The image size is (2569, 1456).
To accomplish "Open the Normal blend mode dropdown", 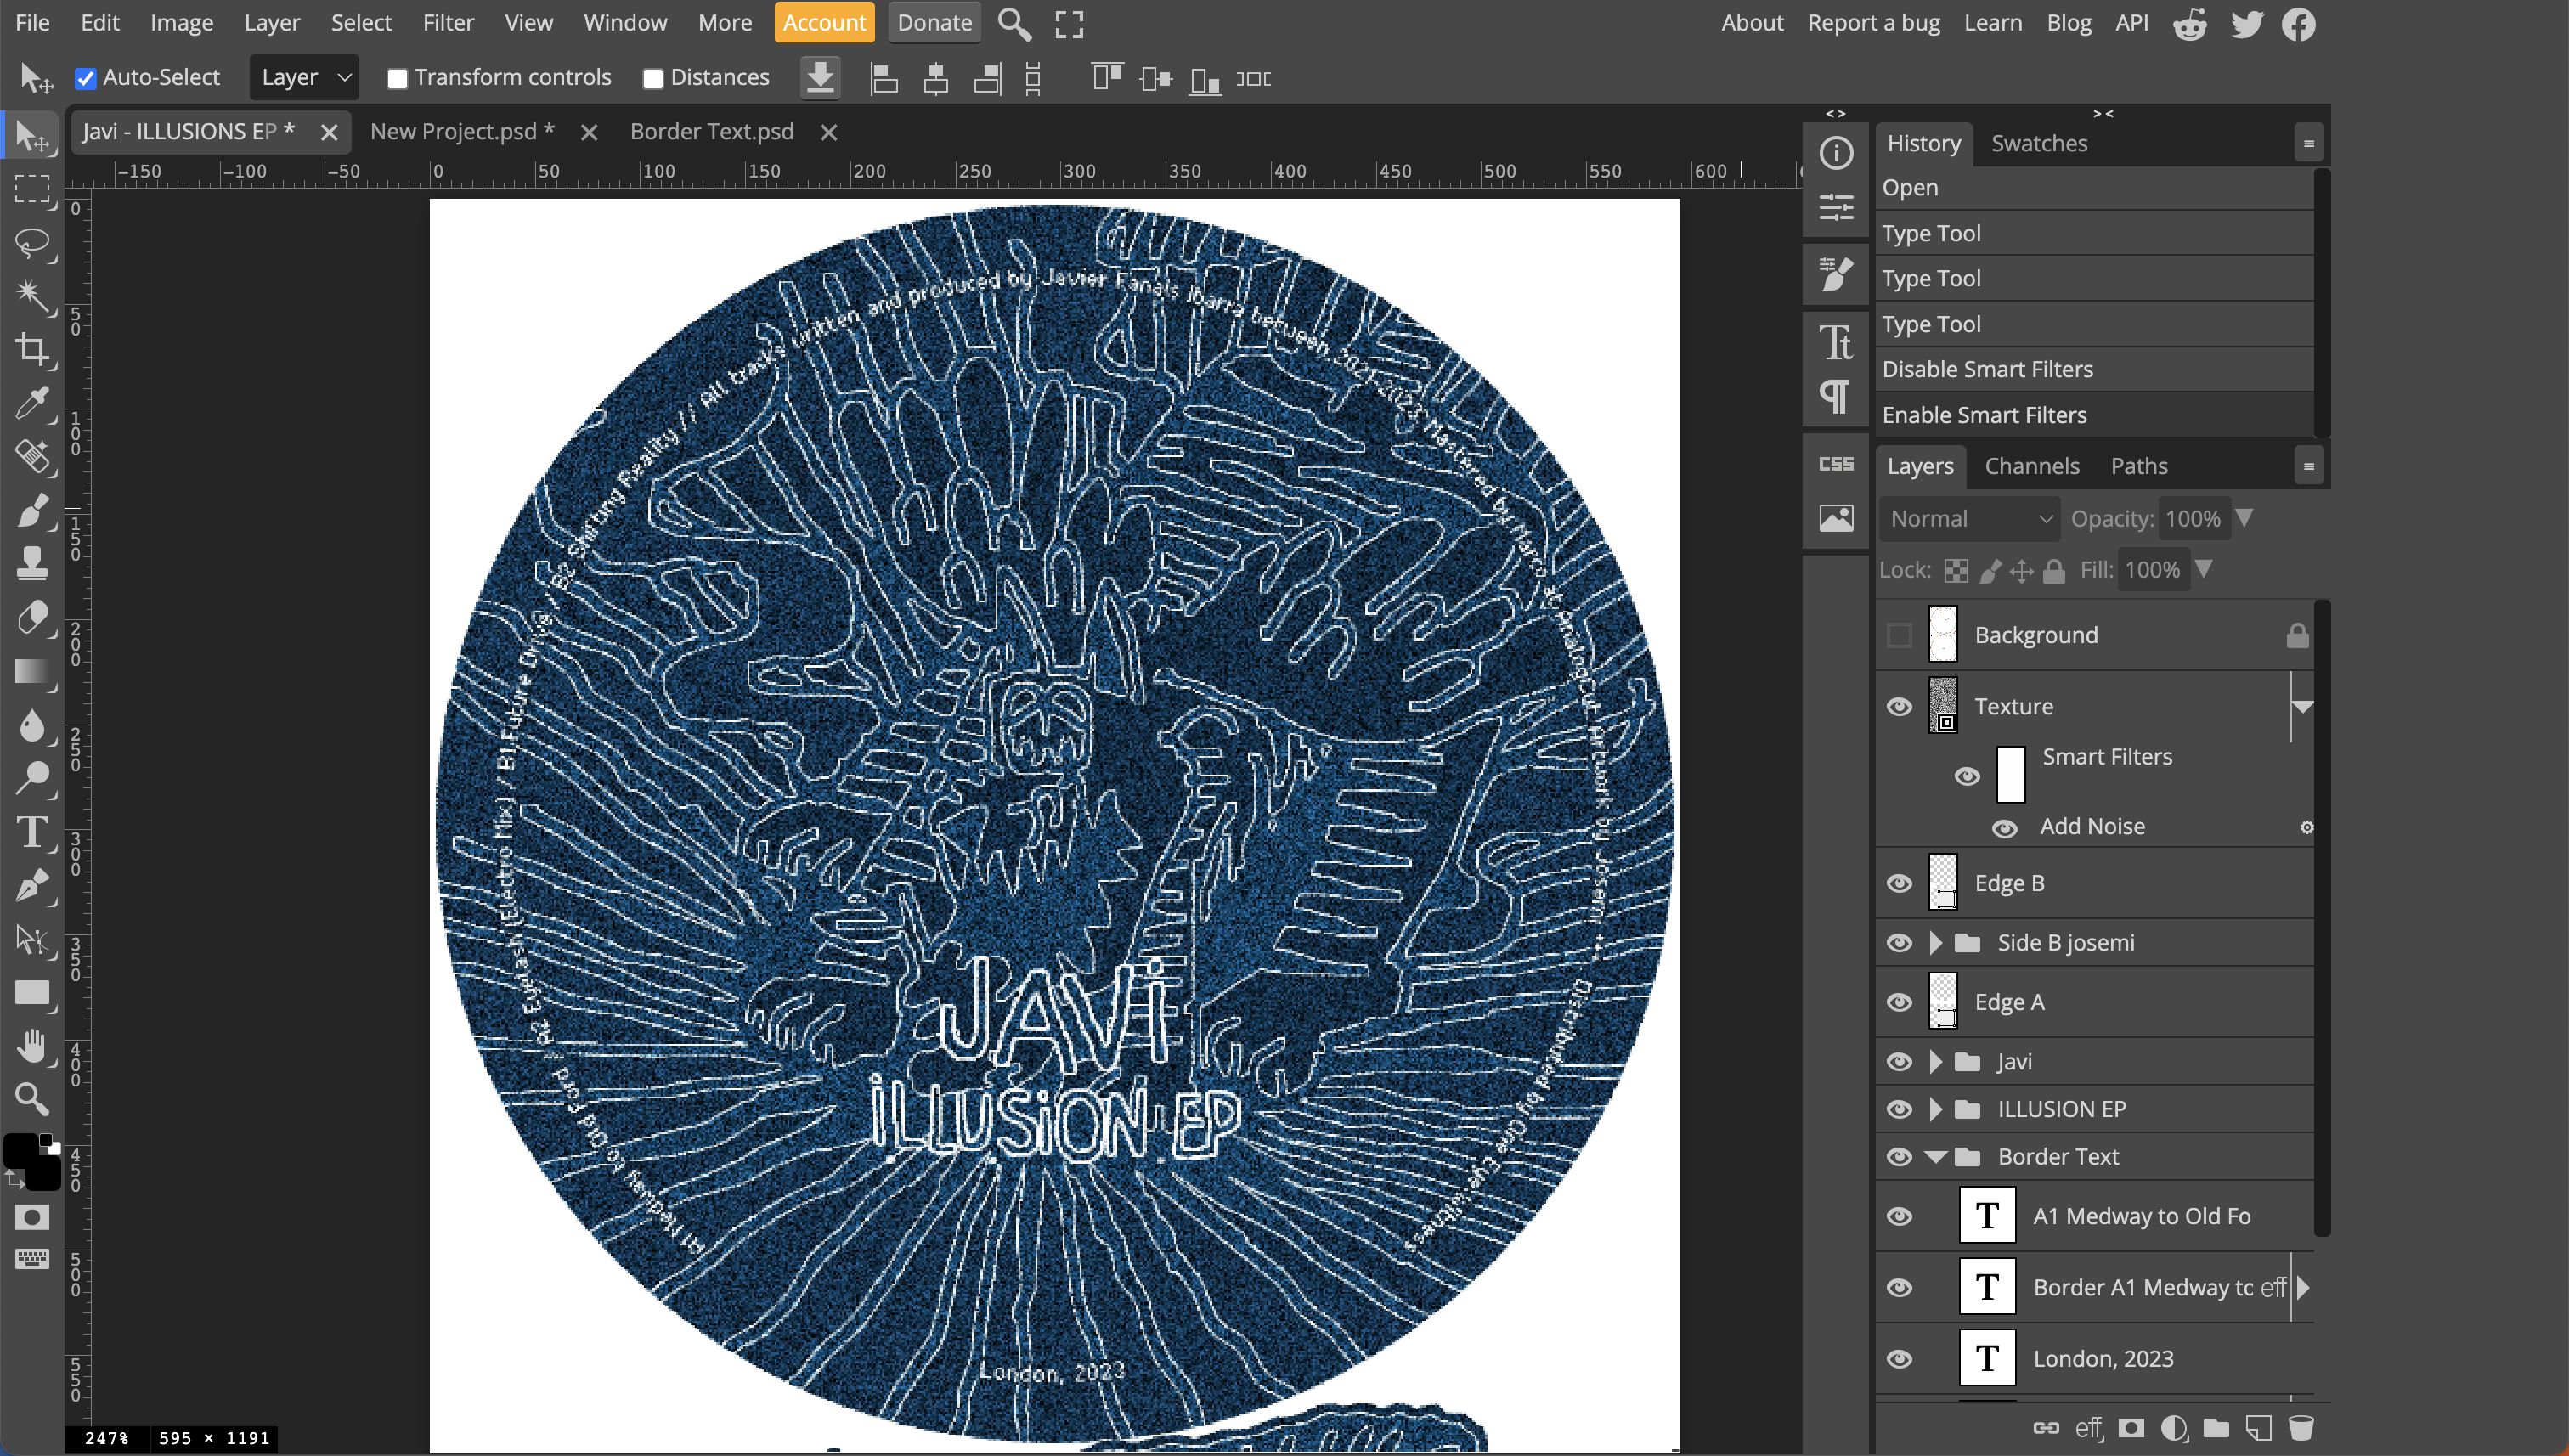I will (1967, 518).
